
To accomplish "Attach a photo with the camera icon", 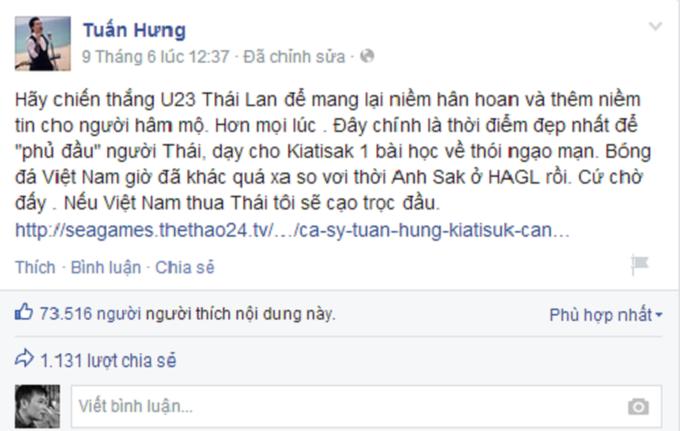I will 638,407.
